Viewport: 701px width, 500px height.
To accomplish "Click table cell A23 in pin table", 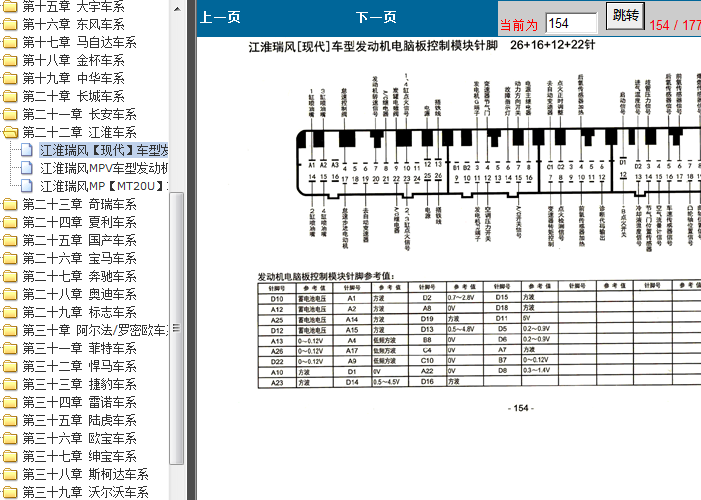I will [277, 383].
